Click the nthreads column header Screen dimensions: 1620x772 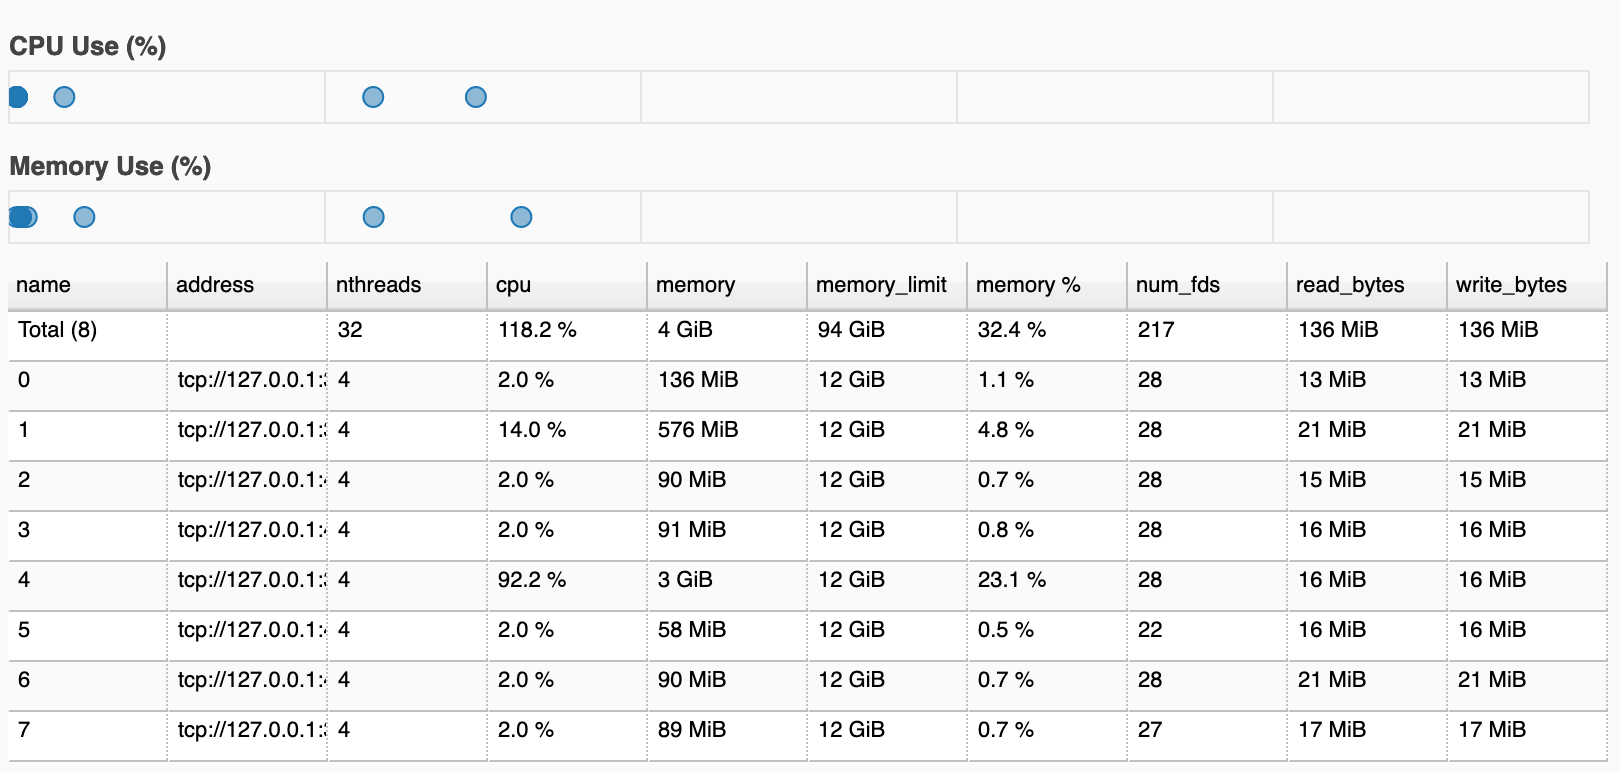pyautogui.click(x=378, y=285)
